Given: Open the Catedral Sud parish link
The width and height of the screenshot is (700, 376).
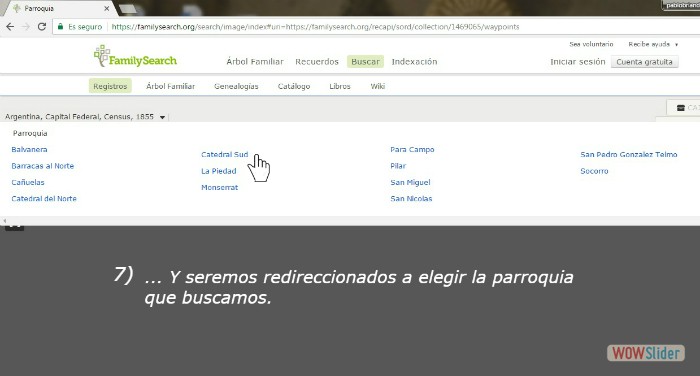Looking at the screenshot, I should tap(225, 155).
